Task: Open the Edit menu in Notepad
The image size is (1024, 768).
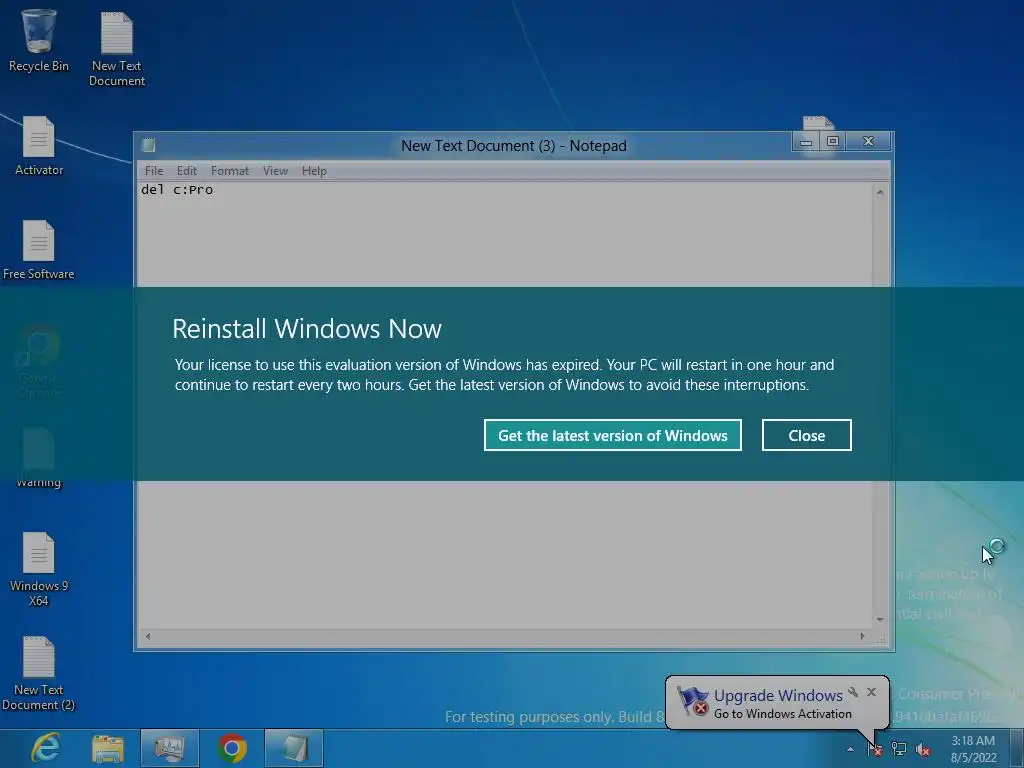Action: click(x=187, y=170)
